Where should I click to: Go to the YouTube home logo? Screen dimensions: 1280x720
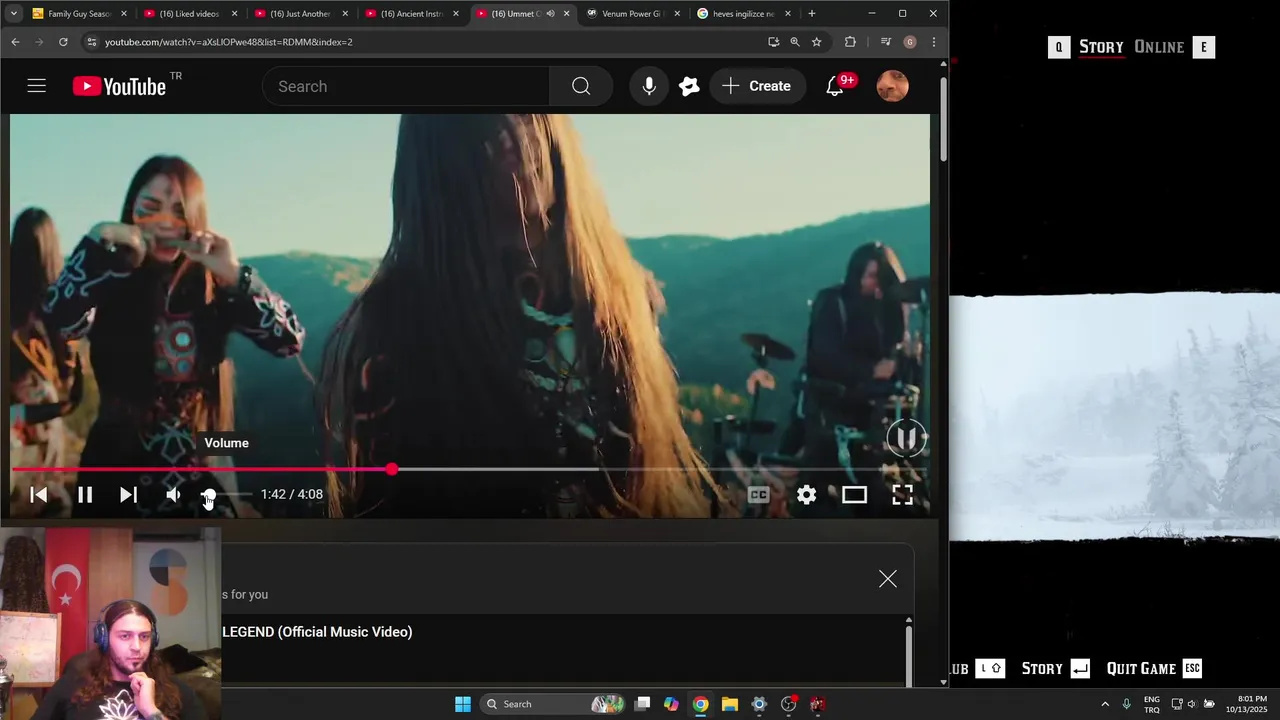[119, 87]
